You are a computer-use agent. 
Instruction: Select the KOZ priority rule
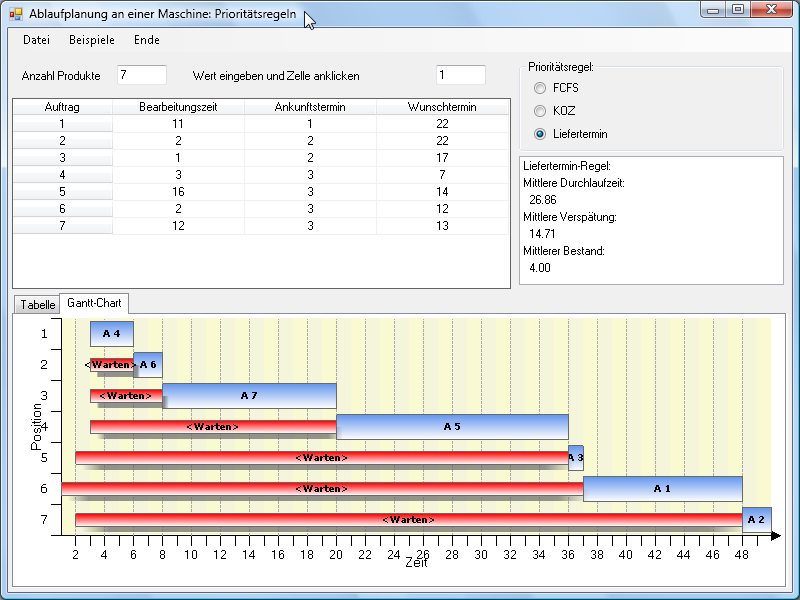point(541,111)
